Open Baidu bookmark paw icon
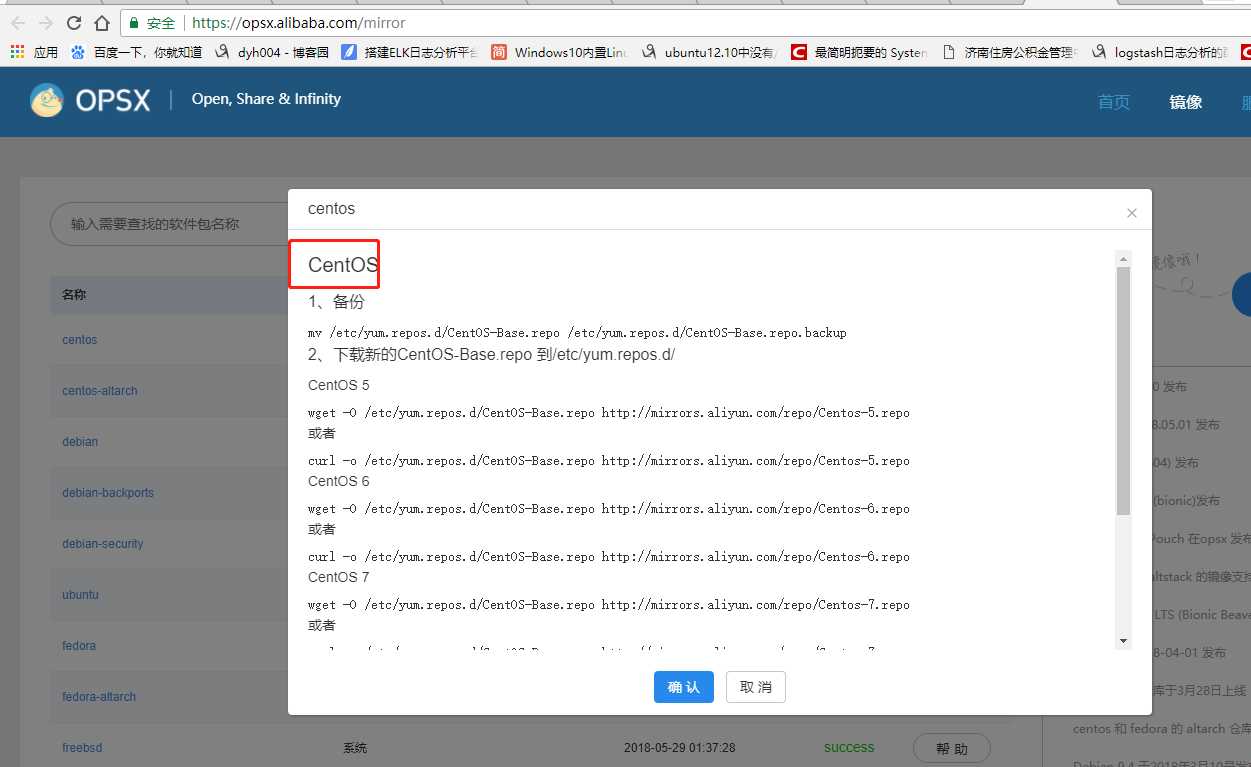Viewport: 1251px width, 767px height. (78, 52)
